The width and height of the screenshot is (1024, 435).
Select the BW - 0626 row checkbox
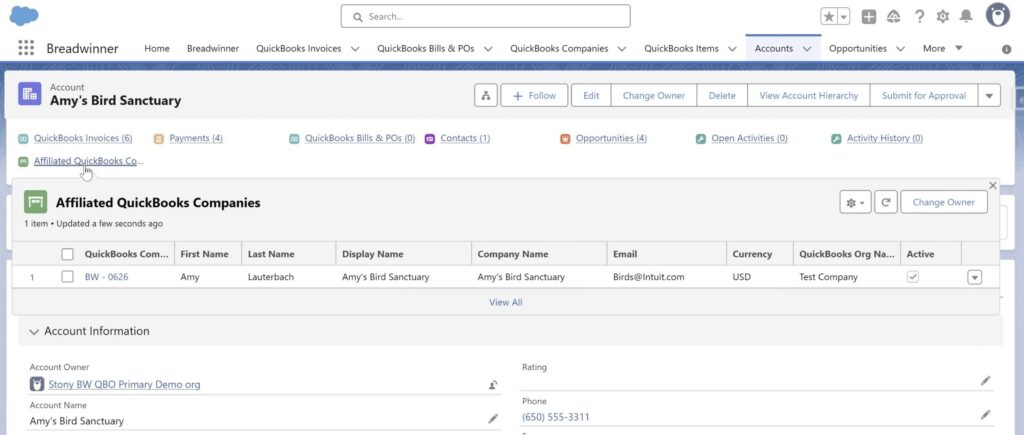tap(67, 277)
